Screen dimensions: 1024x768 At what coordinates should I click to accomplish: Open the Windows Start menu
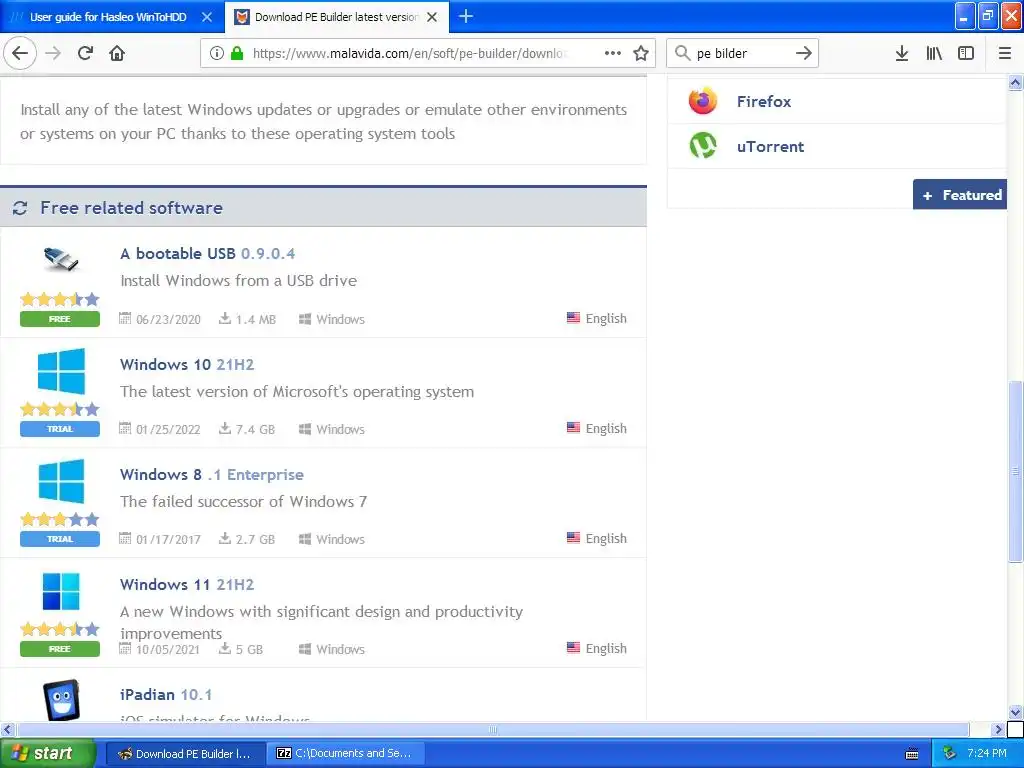point(47,753)
